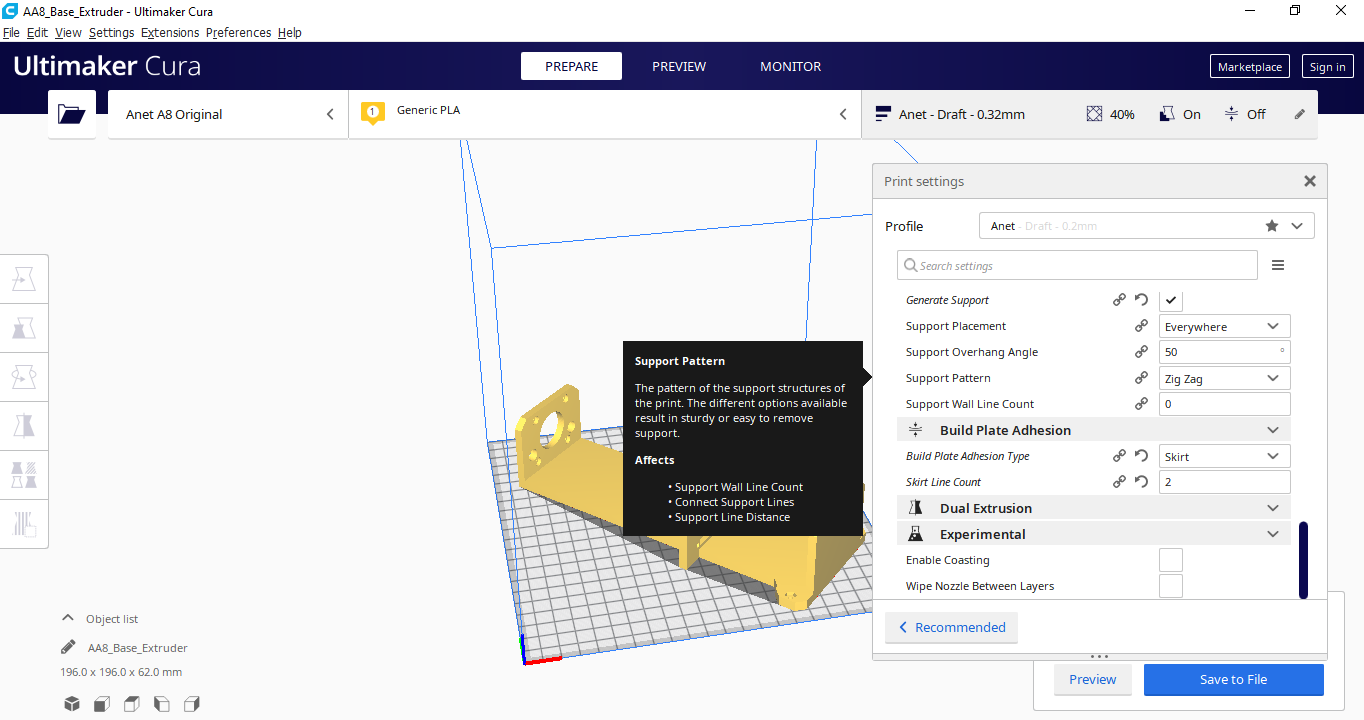1364x720 pixels.
Task: Select the Support Blocker tool
Action: point(24,524)
